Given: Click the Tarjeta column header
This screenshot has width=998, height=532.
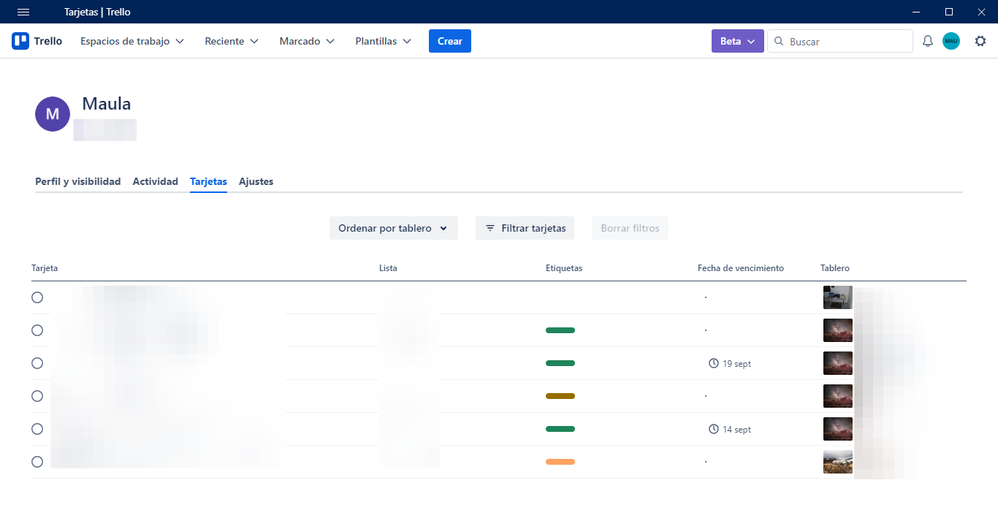Looking at the screenshot, I should [45, 268].
